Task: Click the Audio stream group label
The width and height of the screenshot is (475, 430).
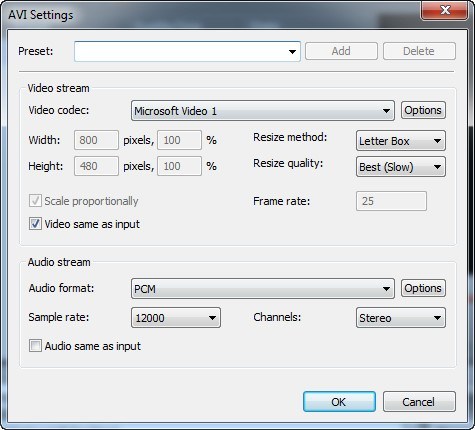Action: click(59, 262)
